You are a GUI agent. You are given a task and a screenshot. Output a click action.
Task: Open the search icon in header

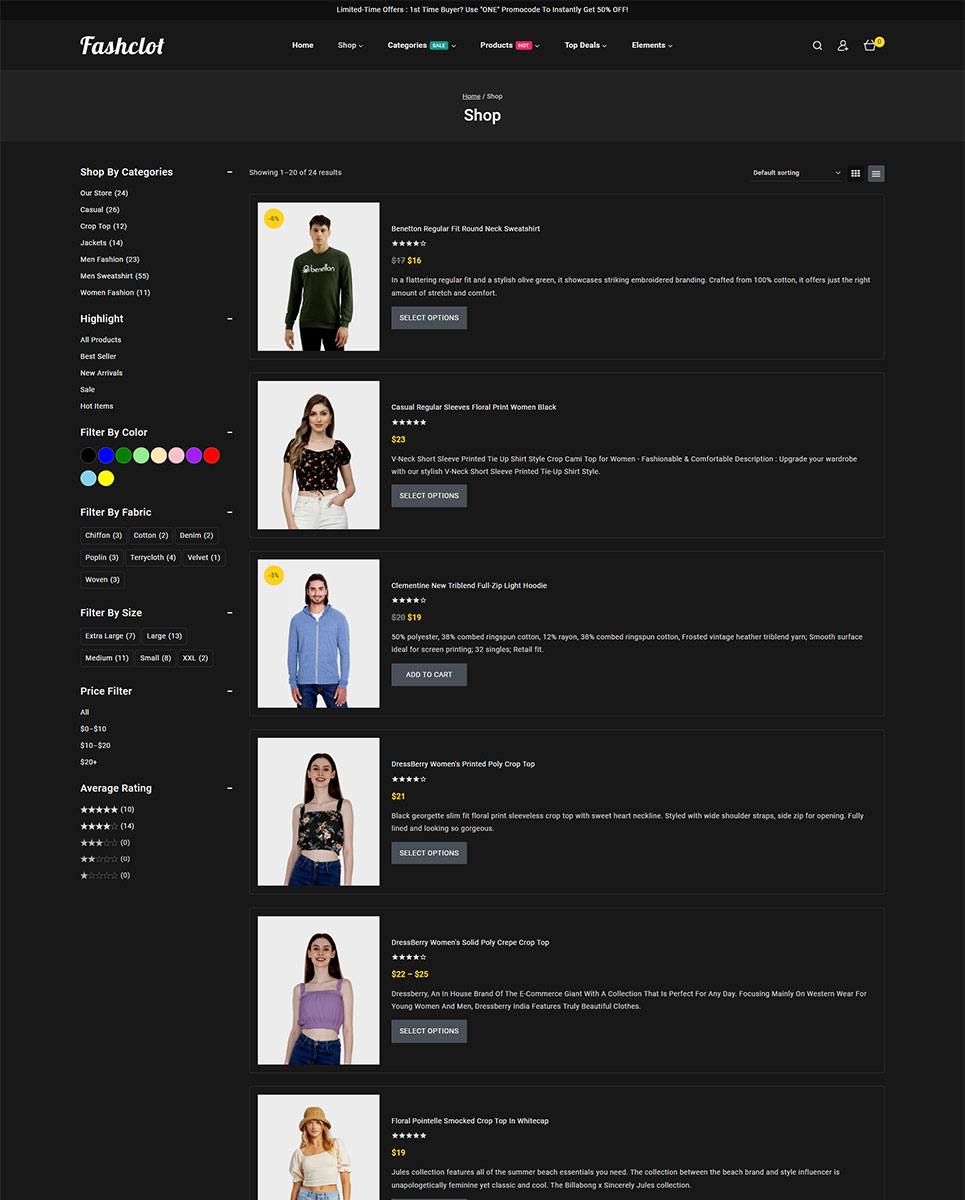(x=817, y=46)
